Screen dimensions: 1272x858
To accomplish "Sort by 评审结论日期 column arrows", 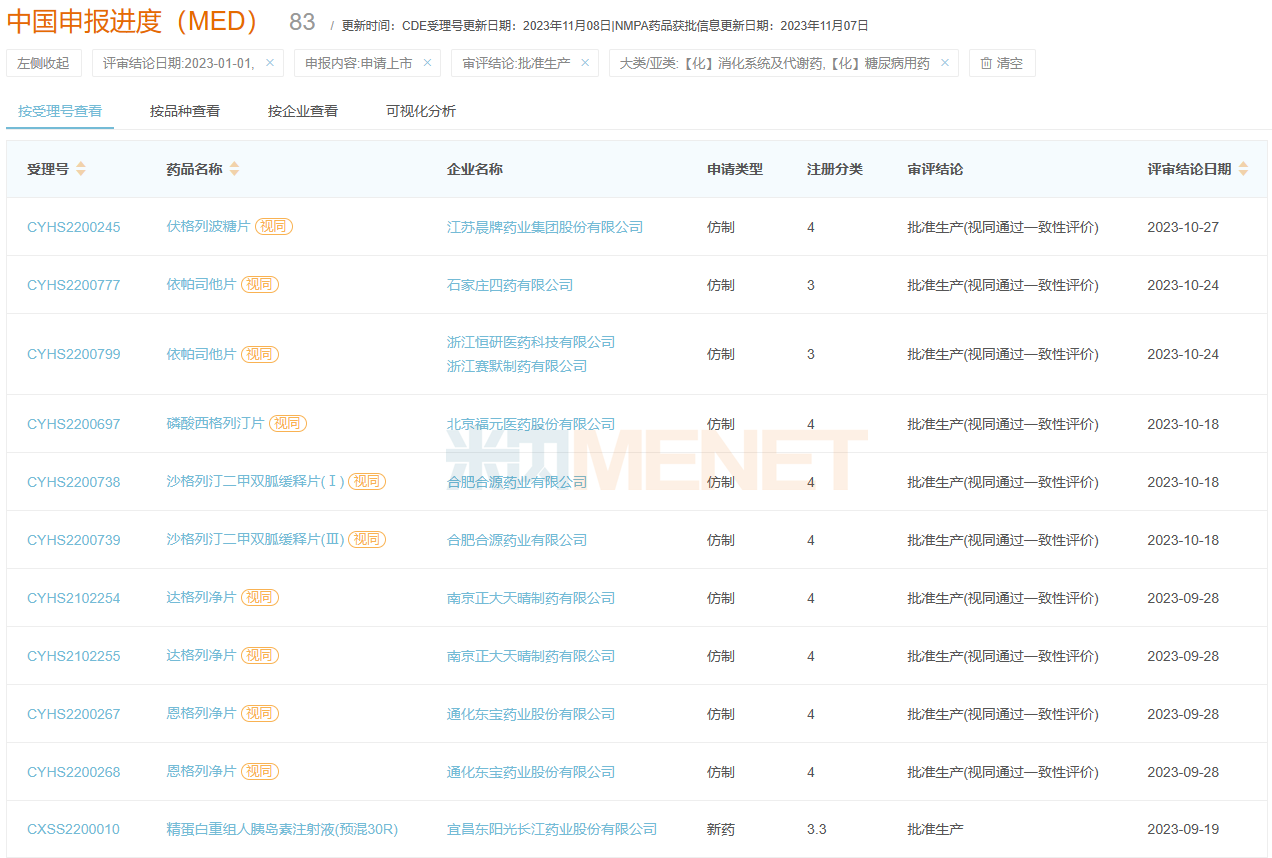I will point(1243,169).
